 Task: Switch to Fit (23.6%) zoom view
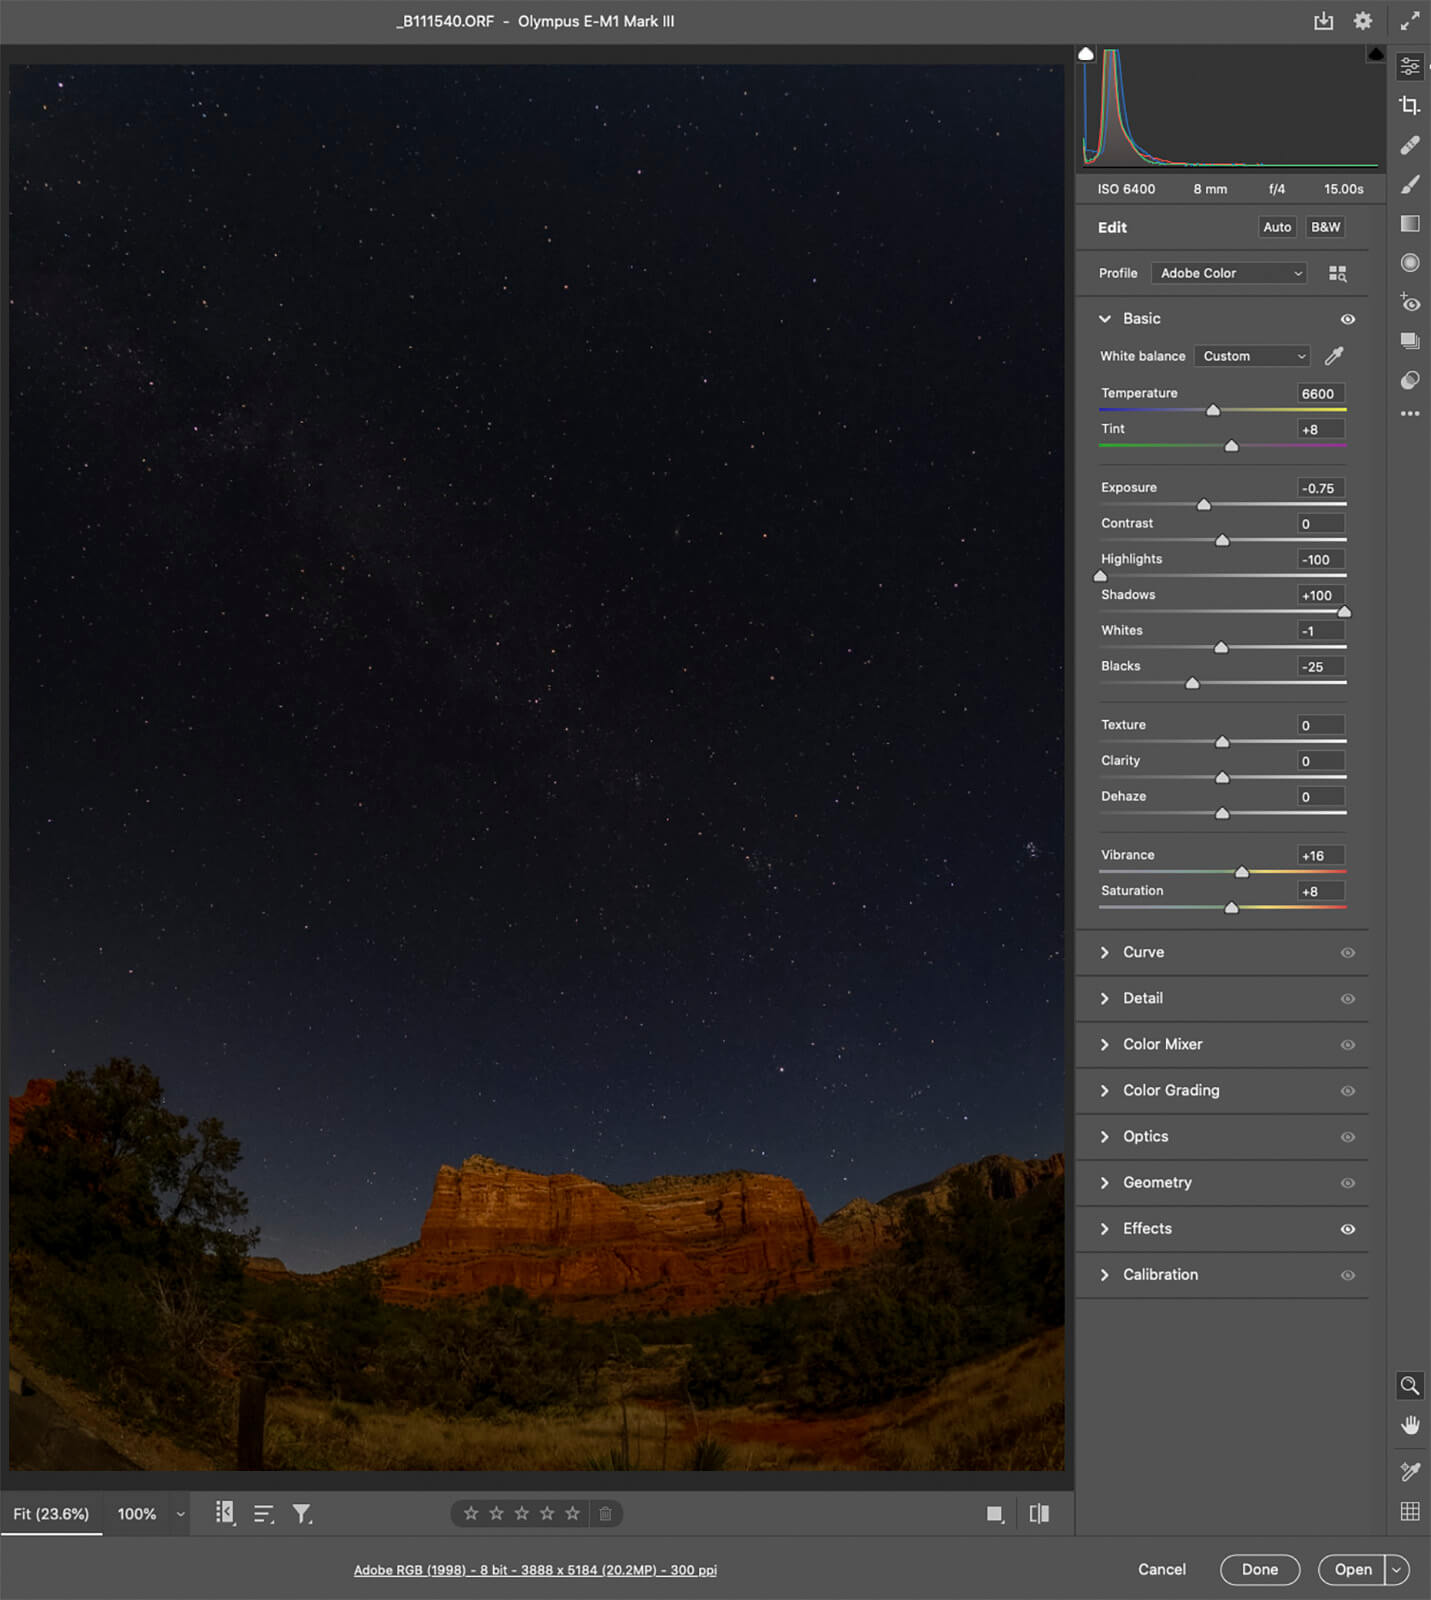tap(51, 1514)
